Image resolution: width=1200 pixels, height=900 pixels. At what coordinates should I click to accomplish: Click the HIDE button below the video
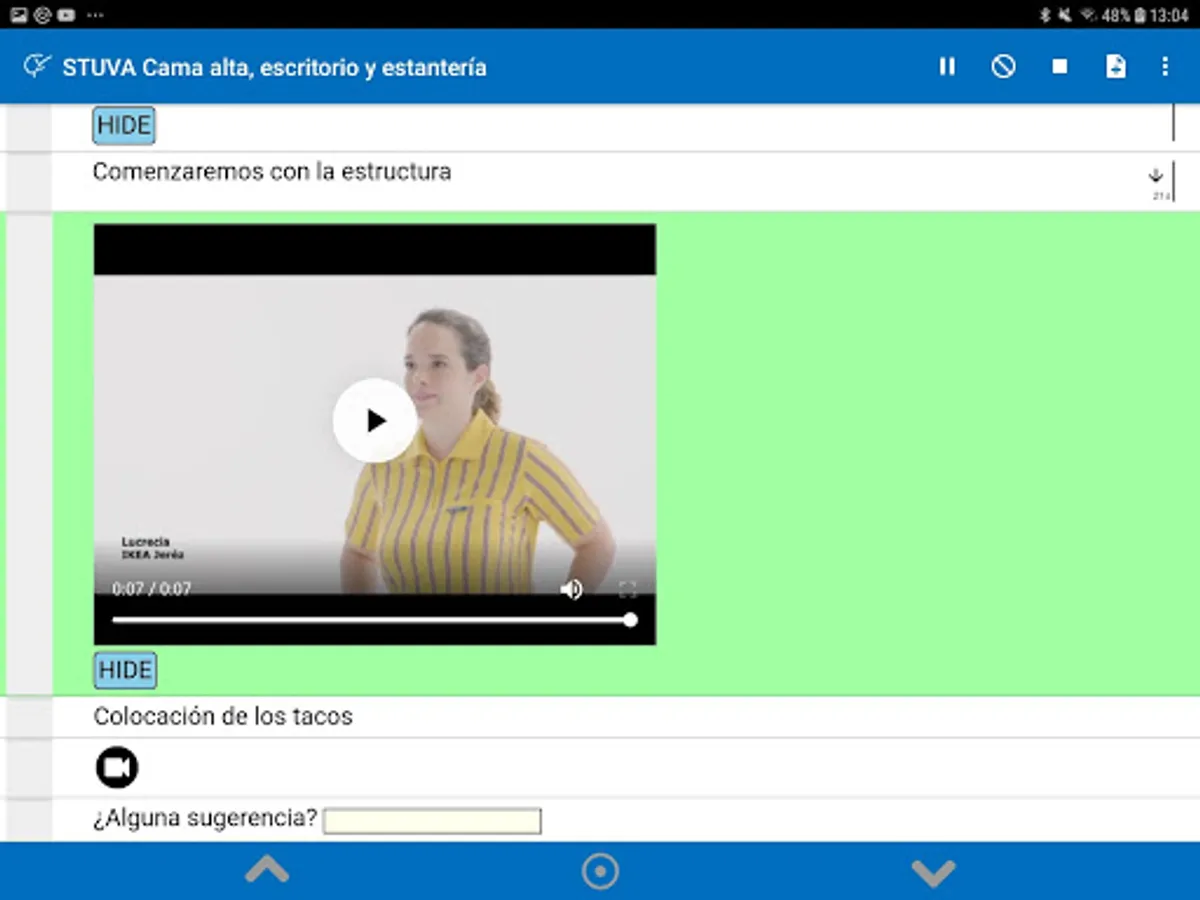tap(125, 670)
